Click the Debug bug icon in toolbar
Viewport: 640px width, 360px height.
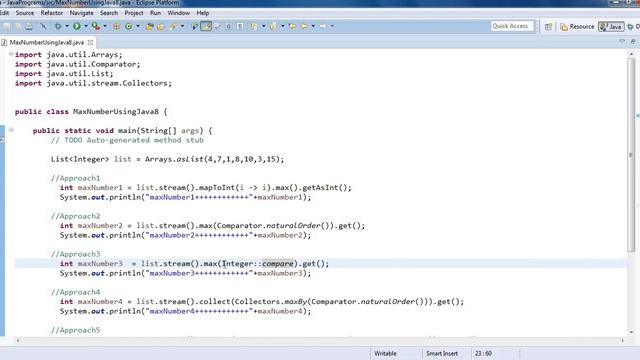[58, 26]
